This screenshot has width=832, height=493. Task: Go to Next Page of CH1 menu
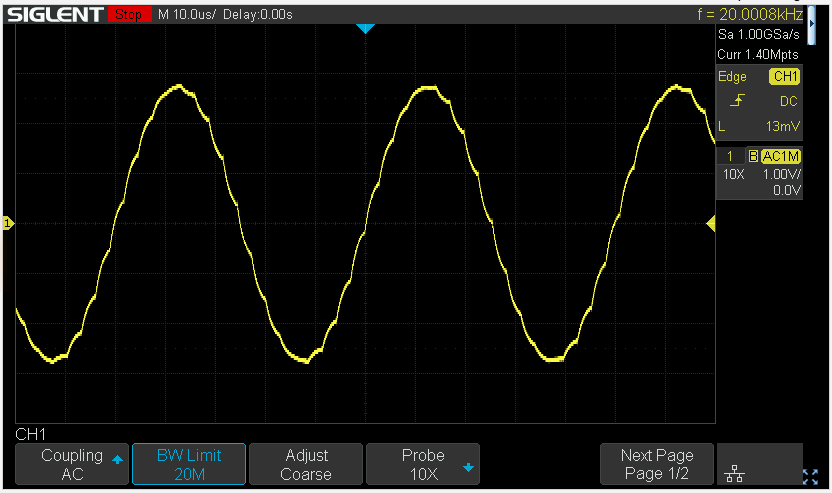click(657, 464)
